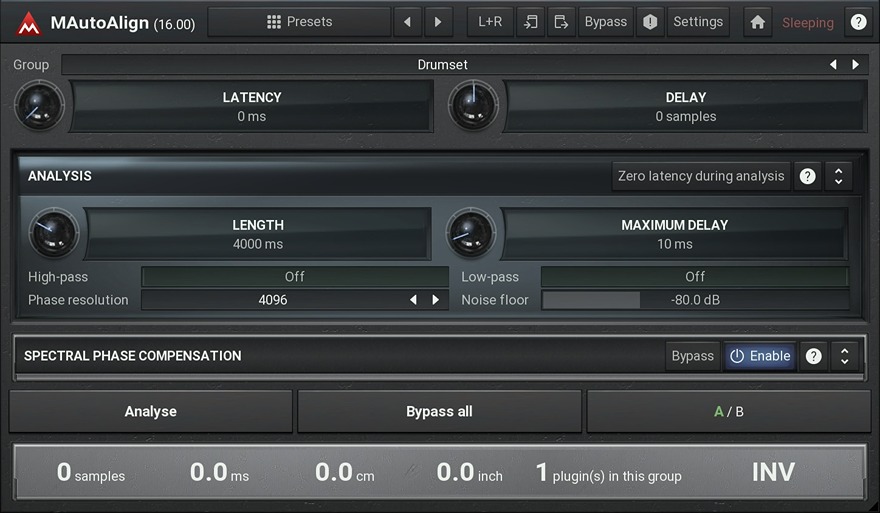Open help with the top-right question mark

pyautogui.click(x=858, y=22)
